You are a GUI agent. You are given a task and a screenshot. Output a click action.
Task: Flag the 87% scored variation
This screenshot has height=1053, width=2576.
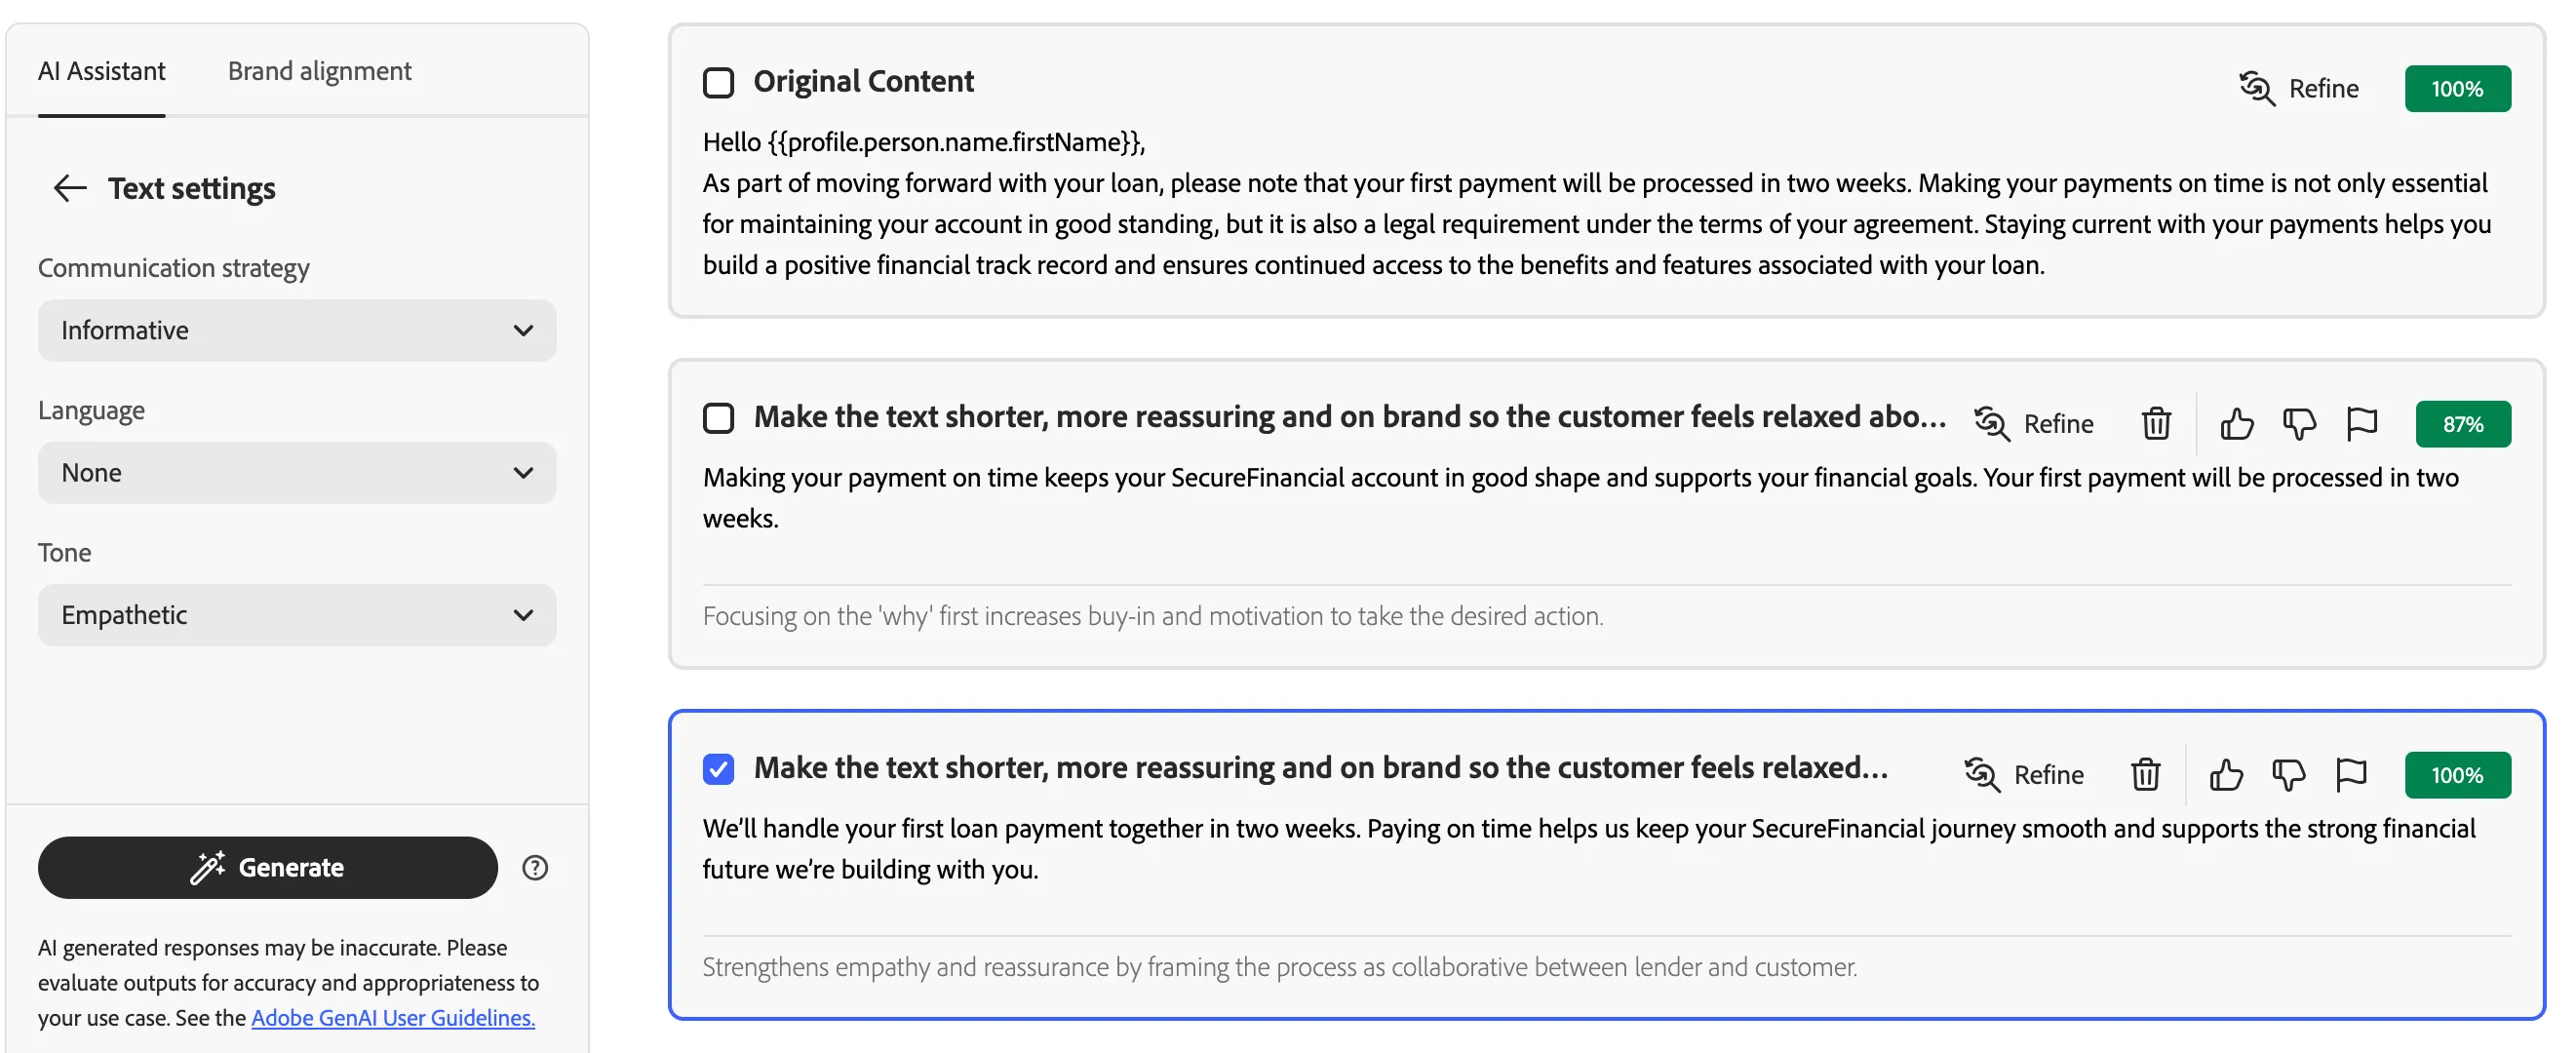pyautogui.click(x=2361, y=424)
